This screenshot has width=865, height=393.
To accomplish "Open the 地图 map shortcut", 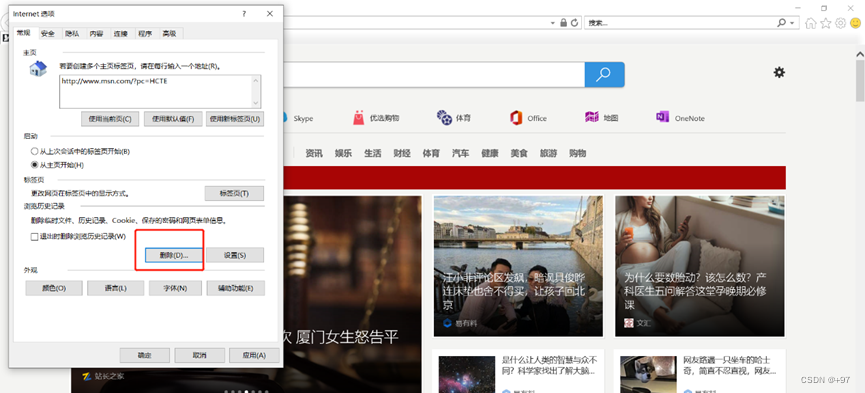I will pos(601,118).
